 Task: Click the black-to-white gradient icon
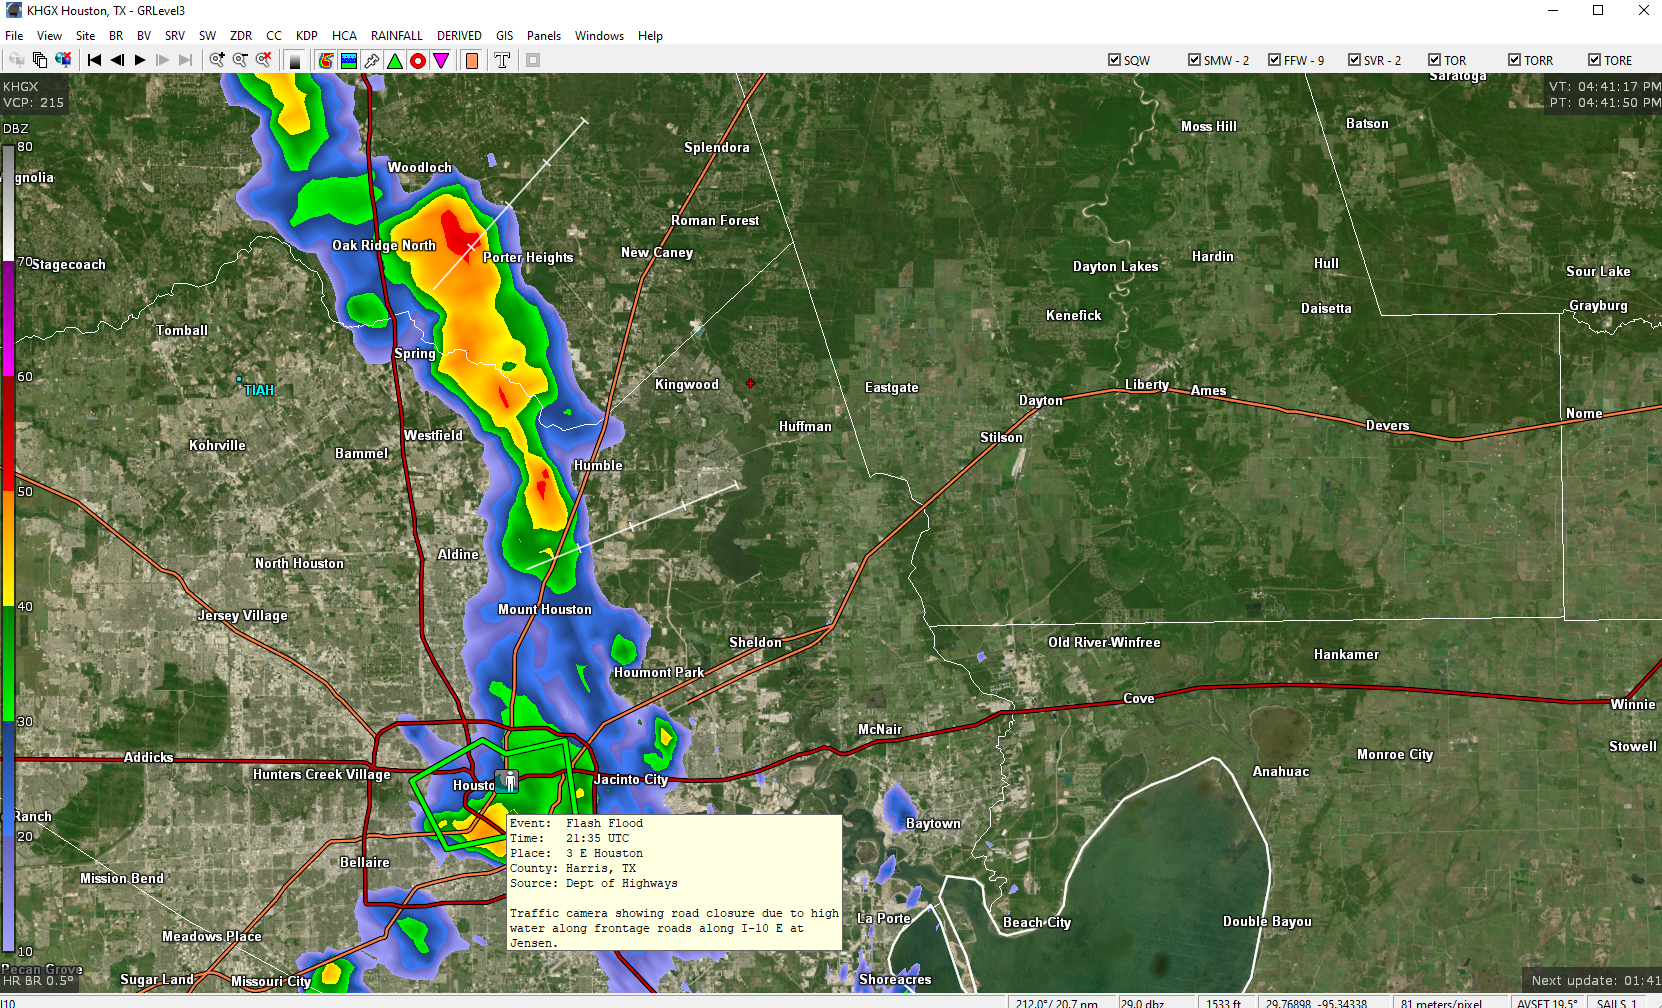point(295,60)
